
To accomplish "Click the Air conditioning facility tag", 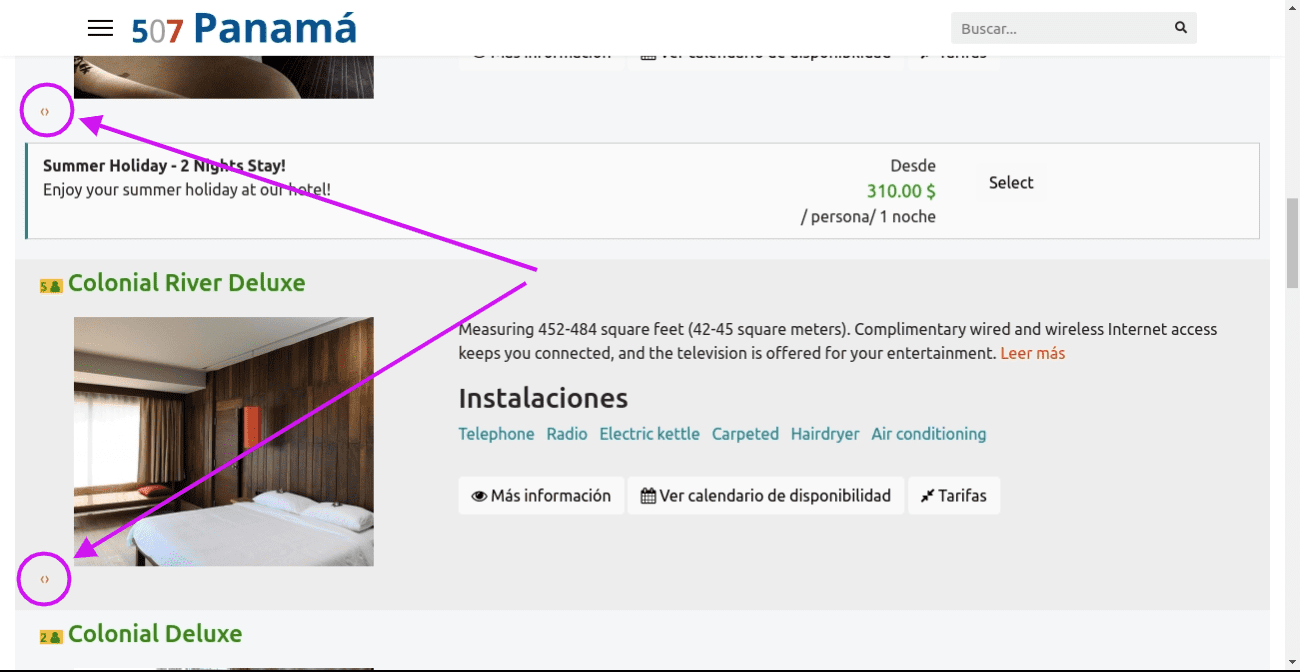I will pyautogui.click(x=928, y=434).
